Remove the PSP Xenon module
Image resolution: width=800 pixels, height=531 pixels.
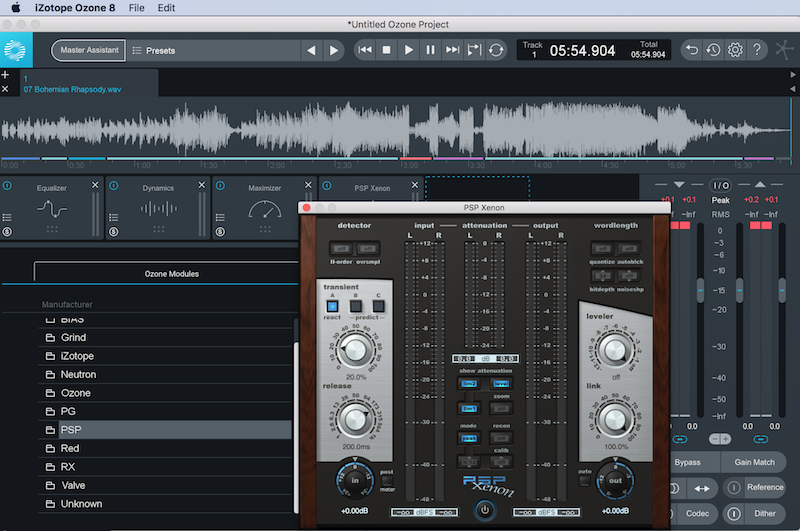pos(415,185)
